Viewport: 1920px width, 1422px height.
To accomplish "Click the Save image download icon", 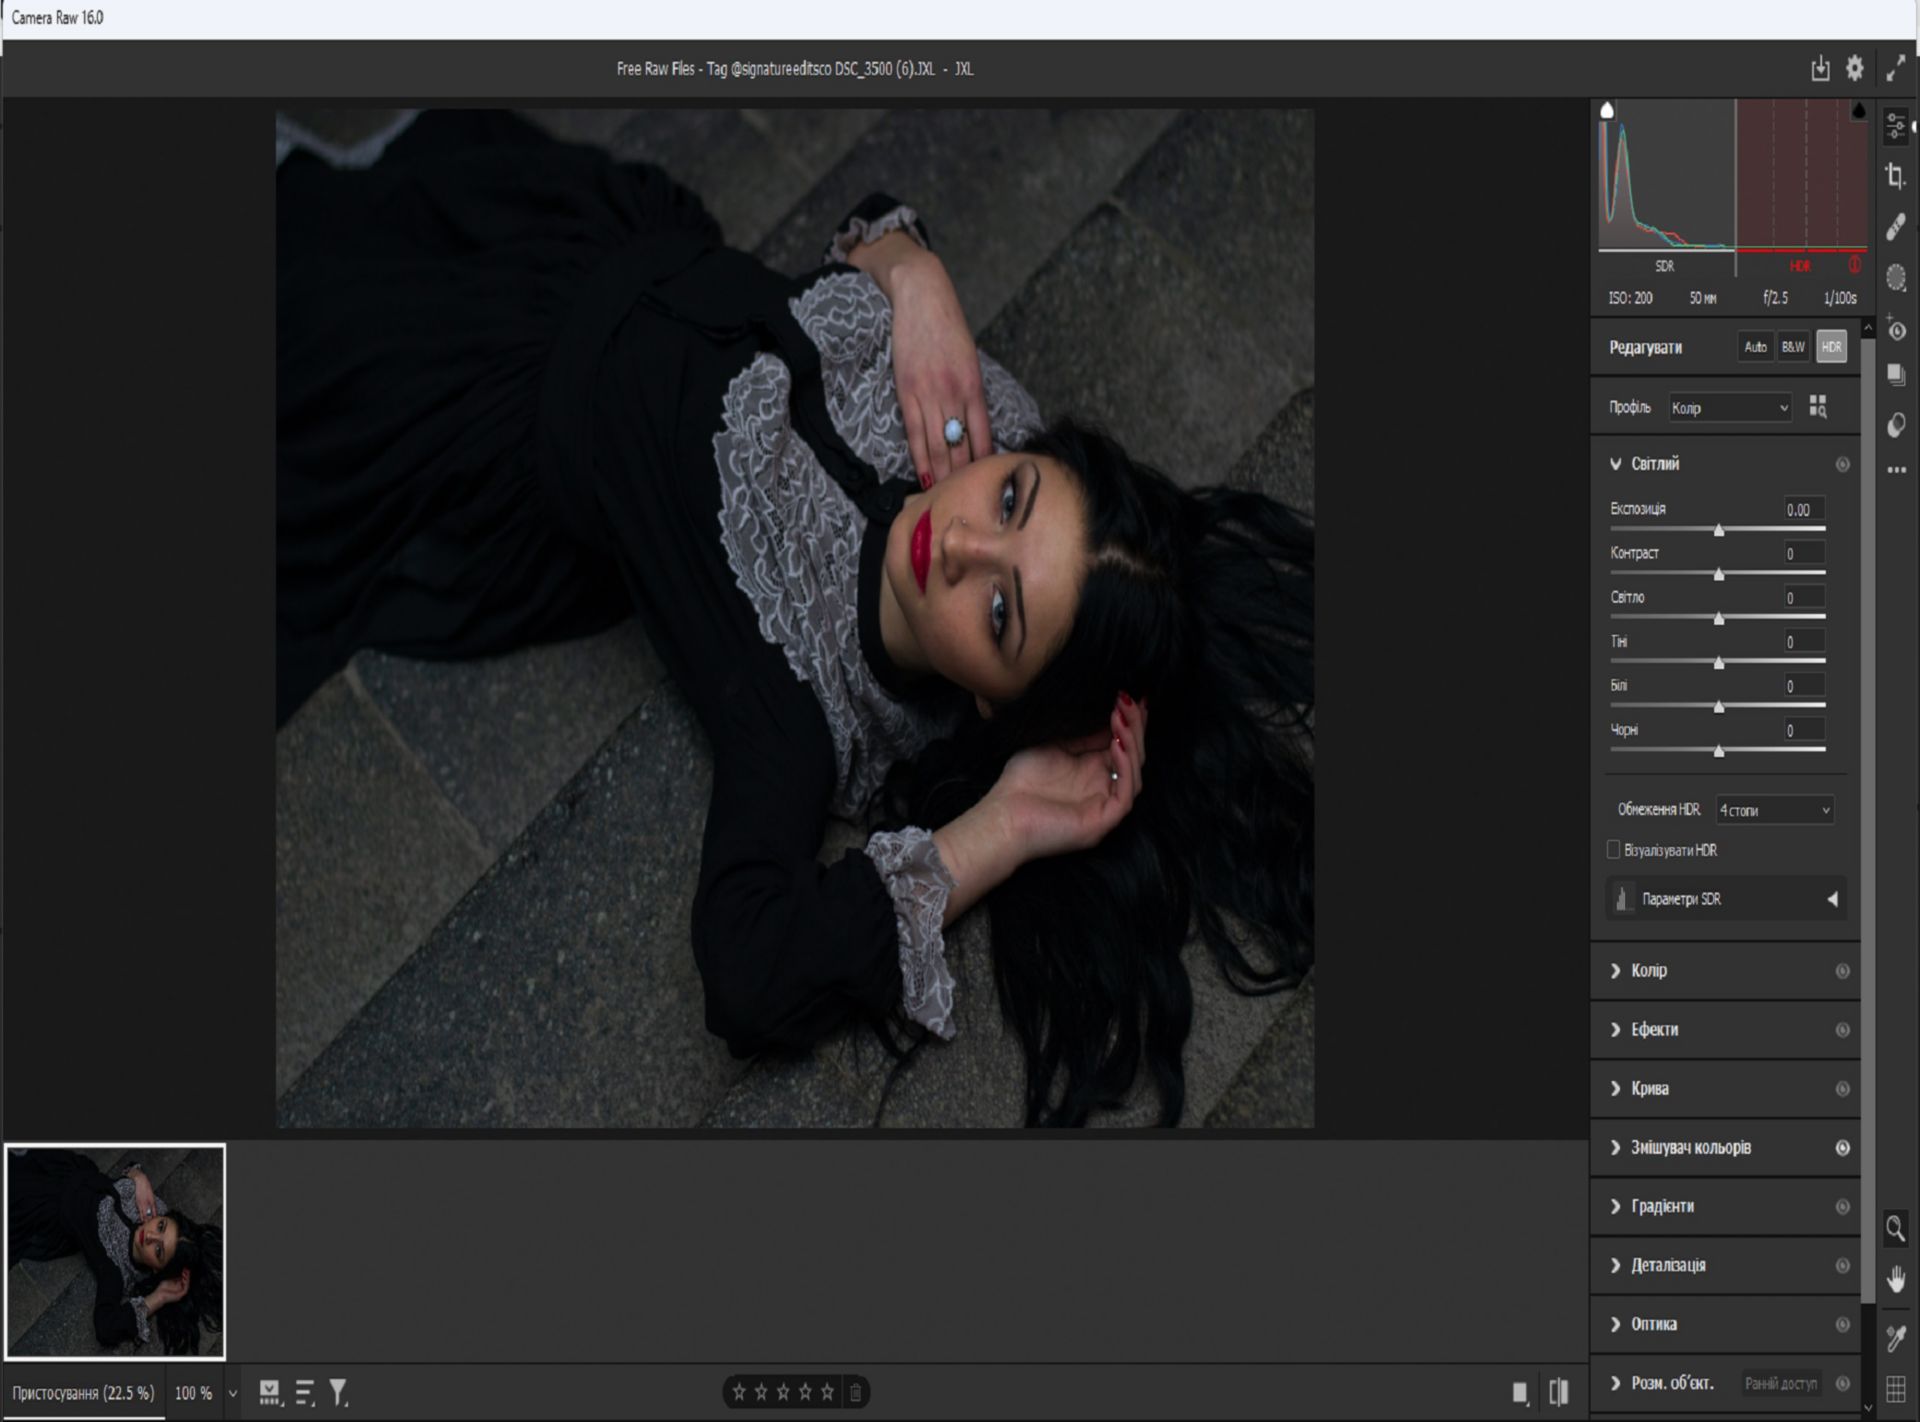I will tap(1820, 68).
